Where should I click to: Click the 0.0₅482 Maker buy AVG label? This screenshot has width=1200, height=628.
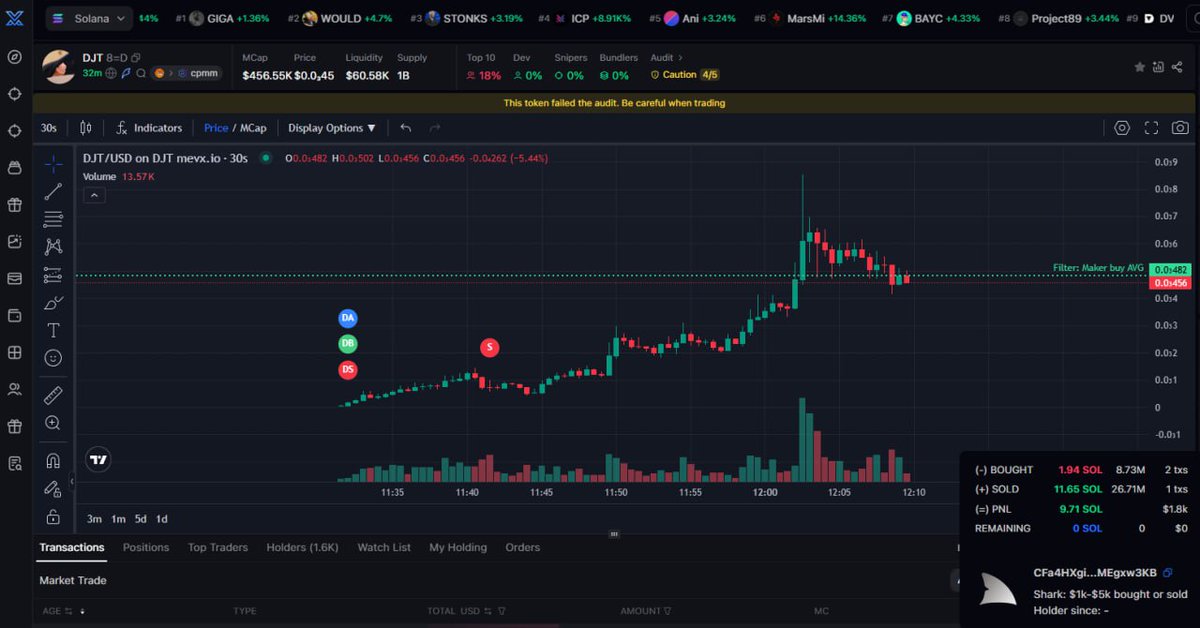(1171, 269)
